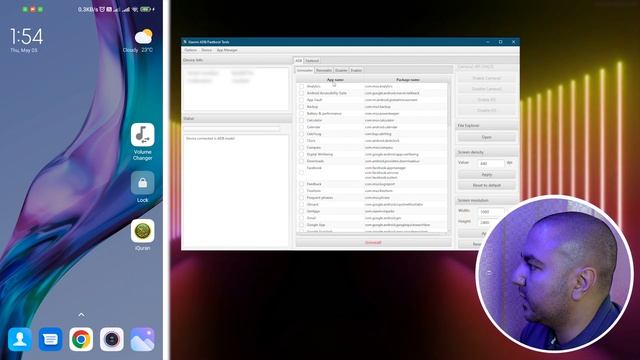Select the Reinstaller tab

[x=324, y=70]
